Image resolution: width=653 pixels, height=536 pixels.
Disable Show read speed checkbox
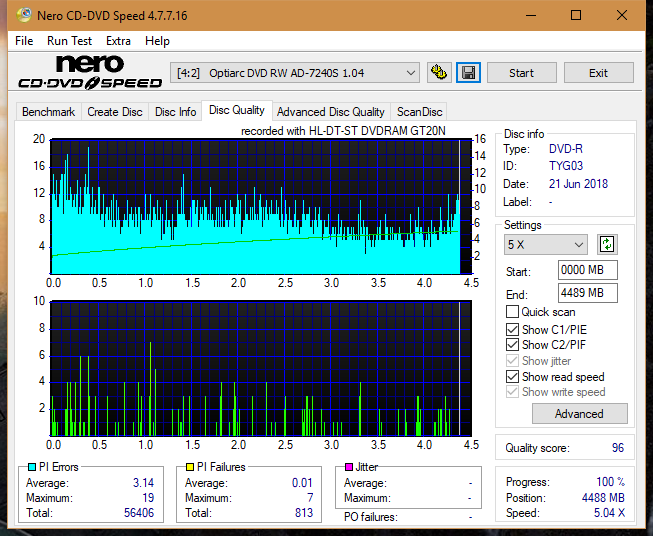tap(512, 376)
